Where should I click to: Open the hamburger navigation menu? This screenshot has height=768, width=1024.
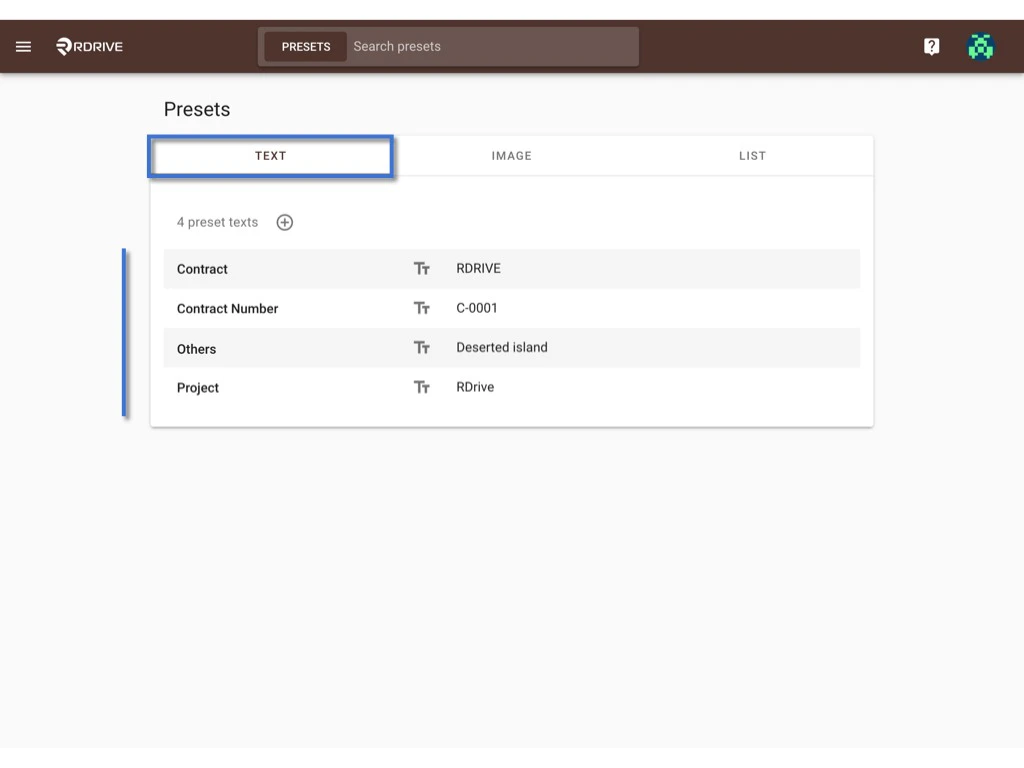click(23, 46)
